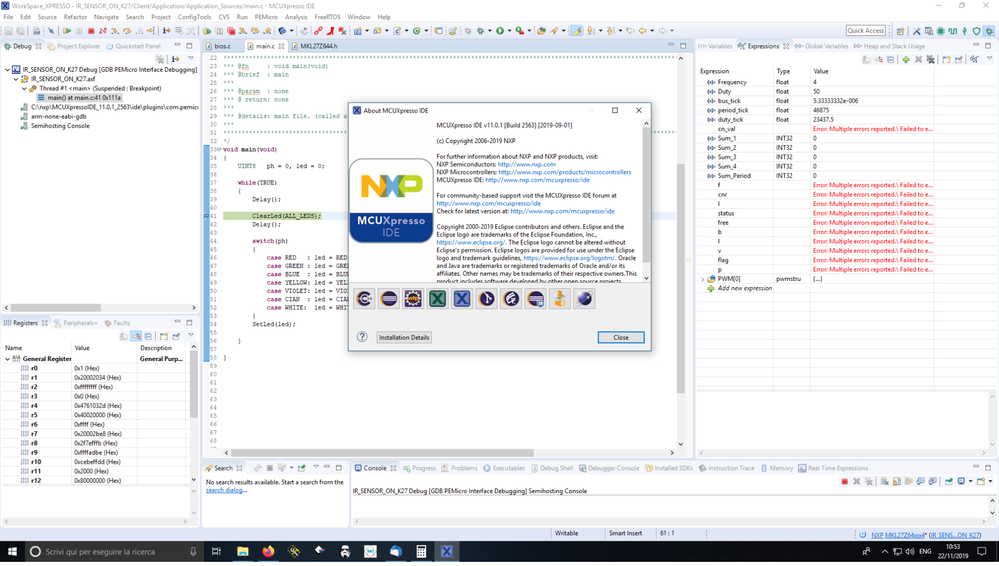Click the Installation Details button
The image size is (999, 566).
[x=404, y=337]
